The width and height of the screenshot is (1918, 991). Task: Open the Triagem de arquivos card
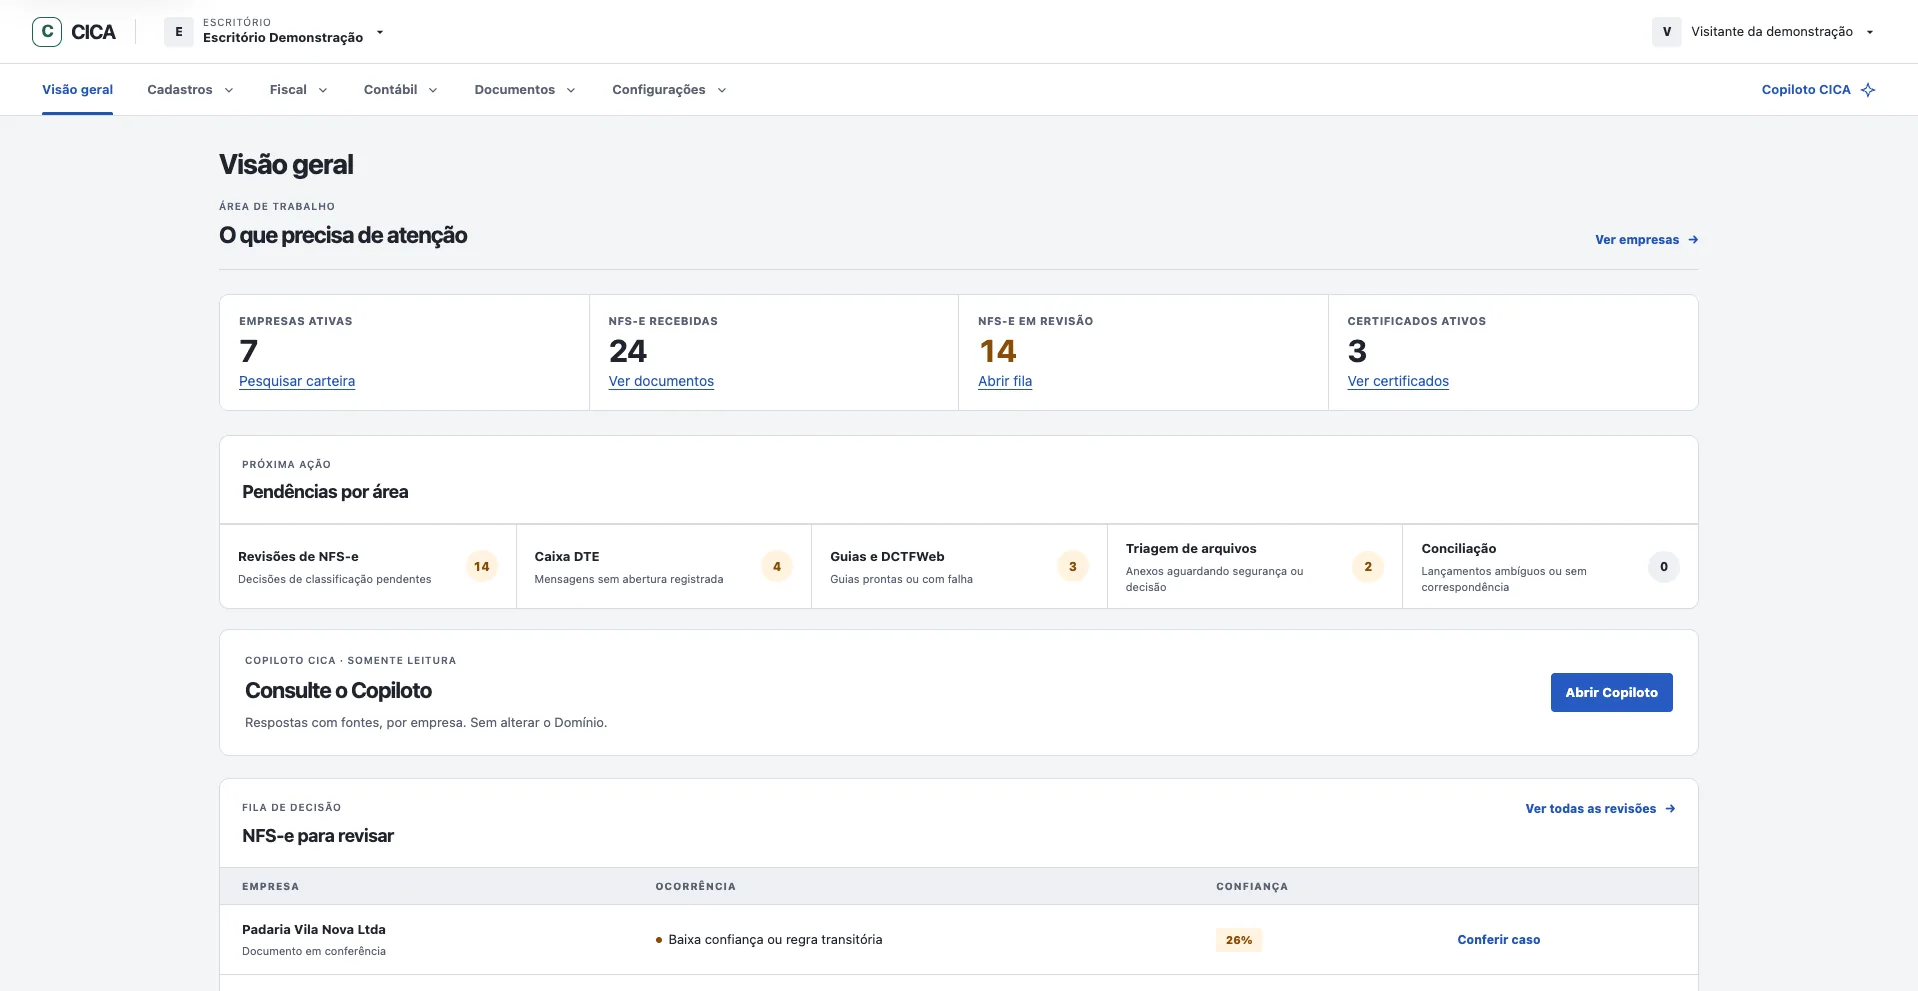pos(1255,567)
